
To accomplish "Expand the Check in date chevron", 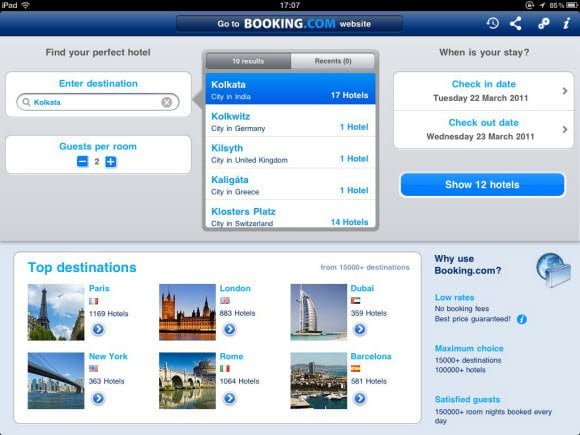I will click(x=564, y=91).
